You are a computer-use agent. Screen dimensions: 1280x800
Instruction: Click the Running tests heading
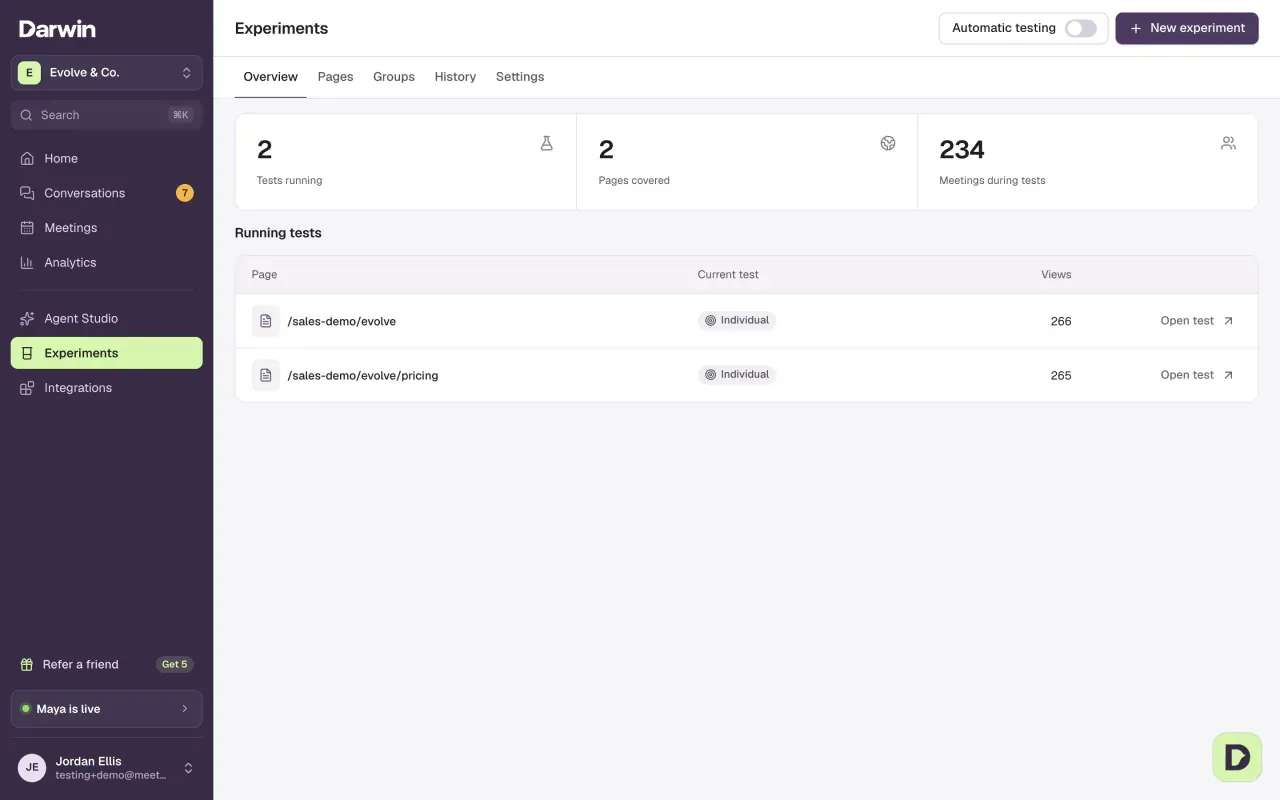click(x=278, y=233)
